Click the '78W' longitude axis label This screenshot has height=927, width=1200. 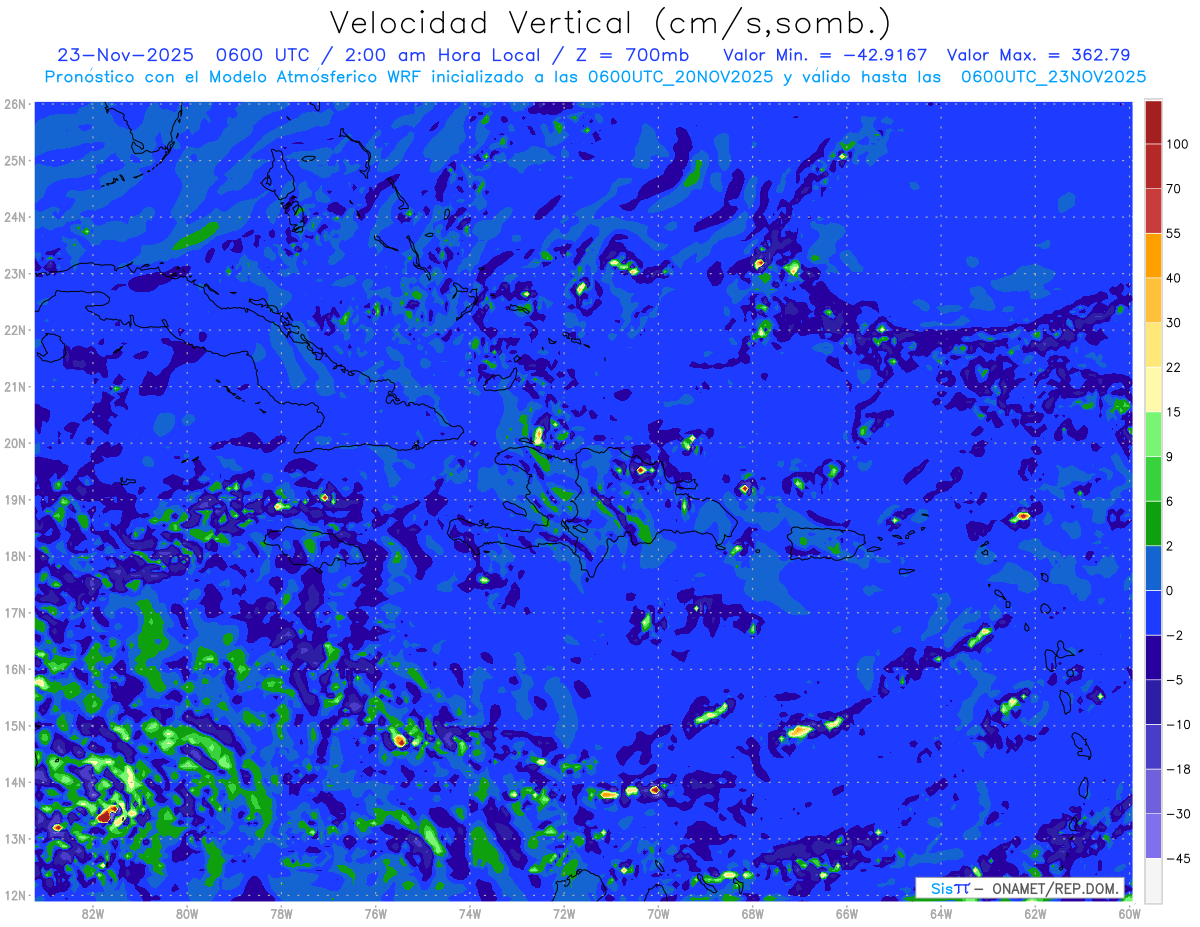tap(282, 914)
